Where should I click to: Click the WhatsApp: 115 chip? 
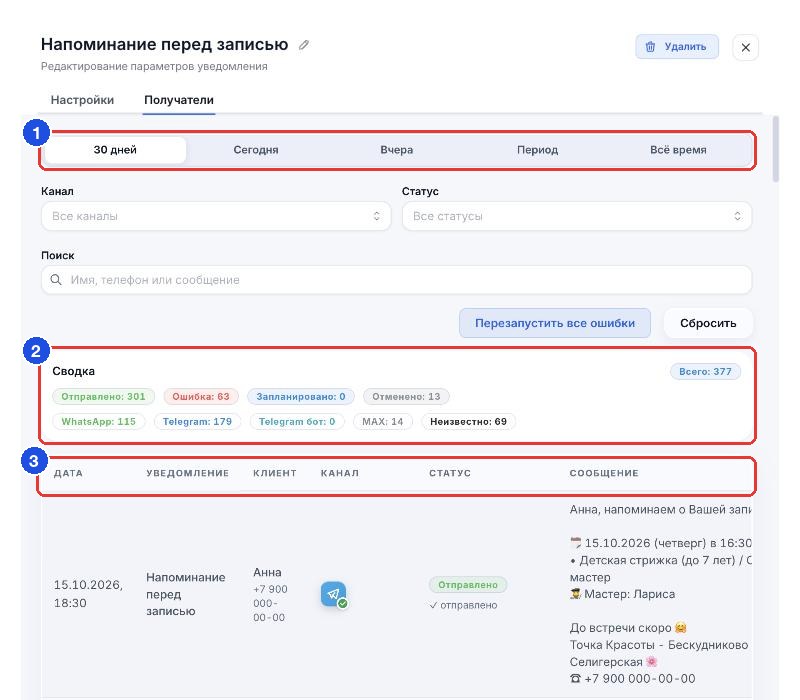98,421
